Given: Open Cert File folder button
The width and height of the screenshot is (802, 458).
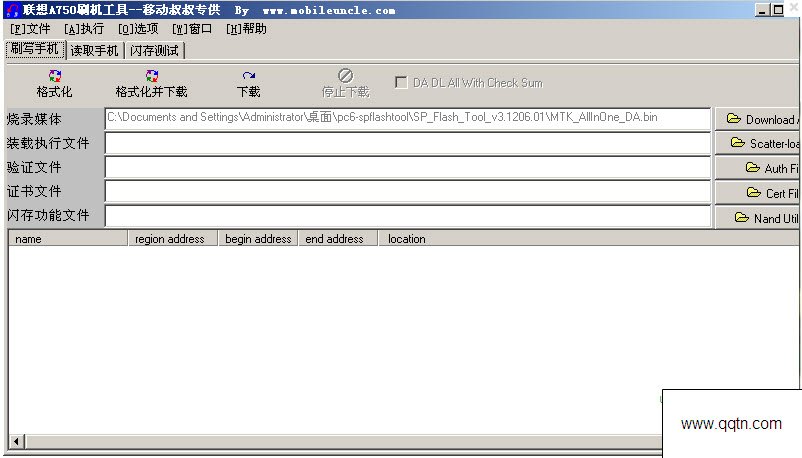Looking at the screenshot, I should (758, 193).
